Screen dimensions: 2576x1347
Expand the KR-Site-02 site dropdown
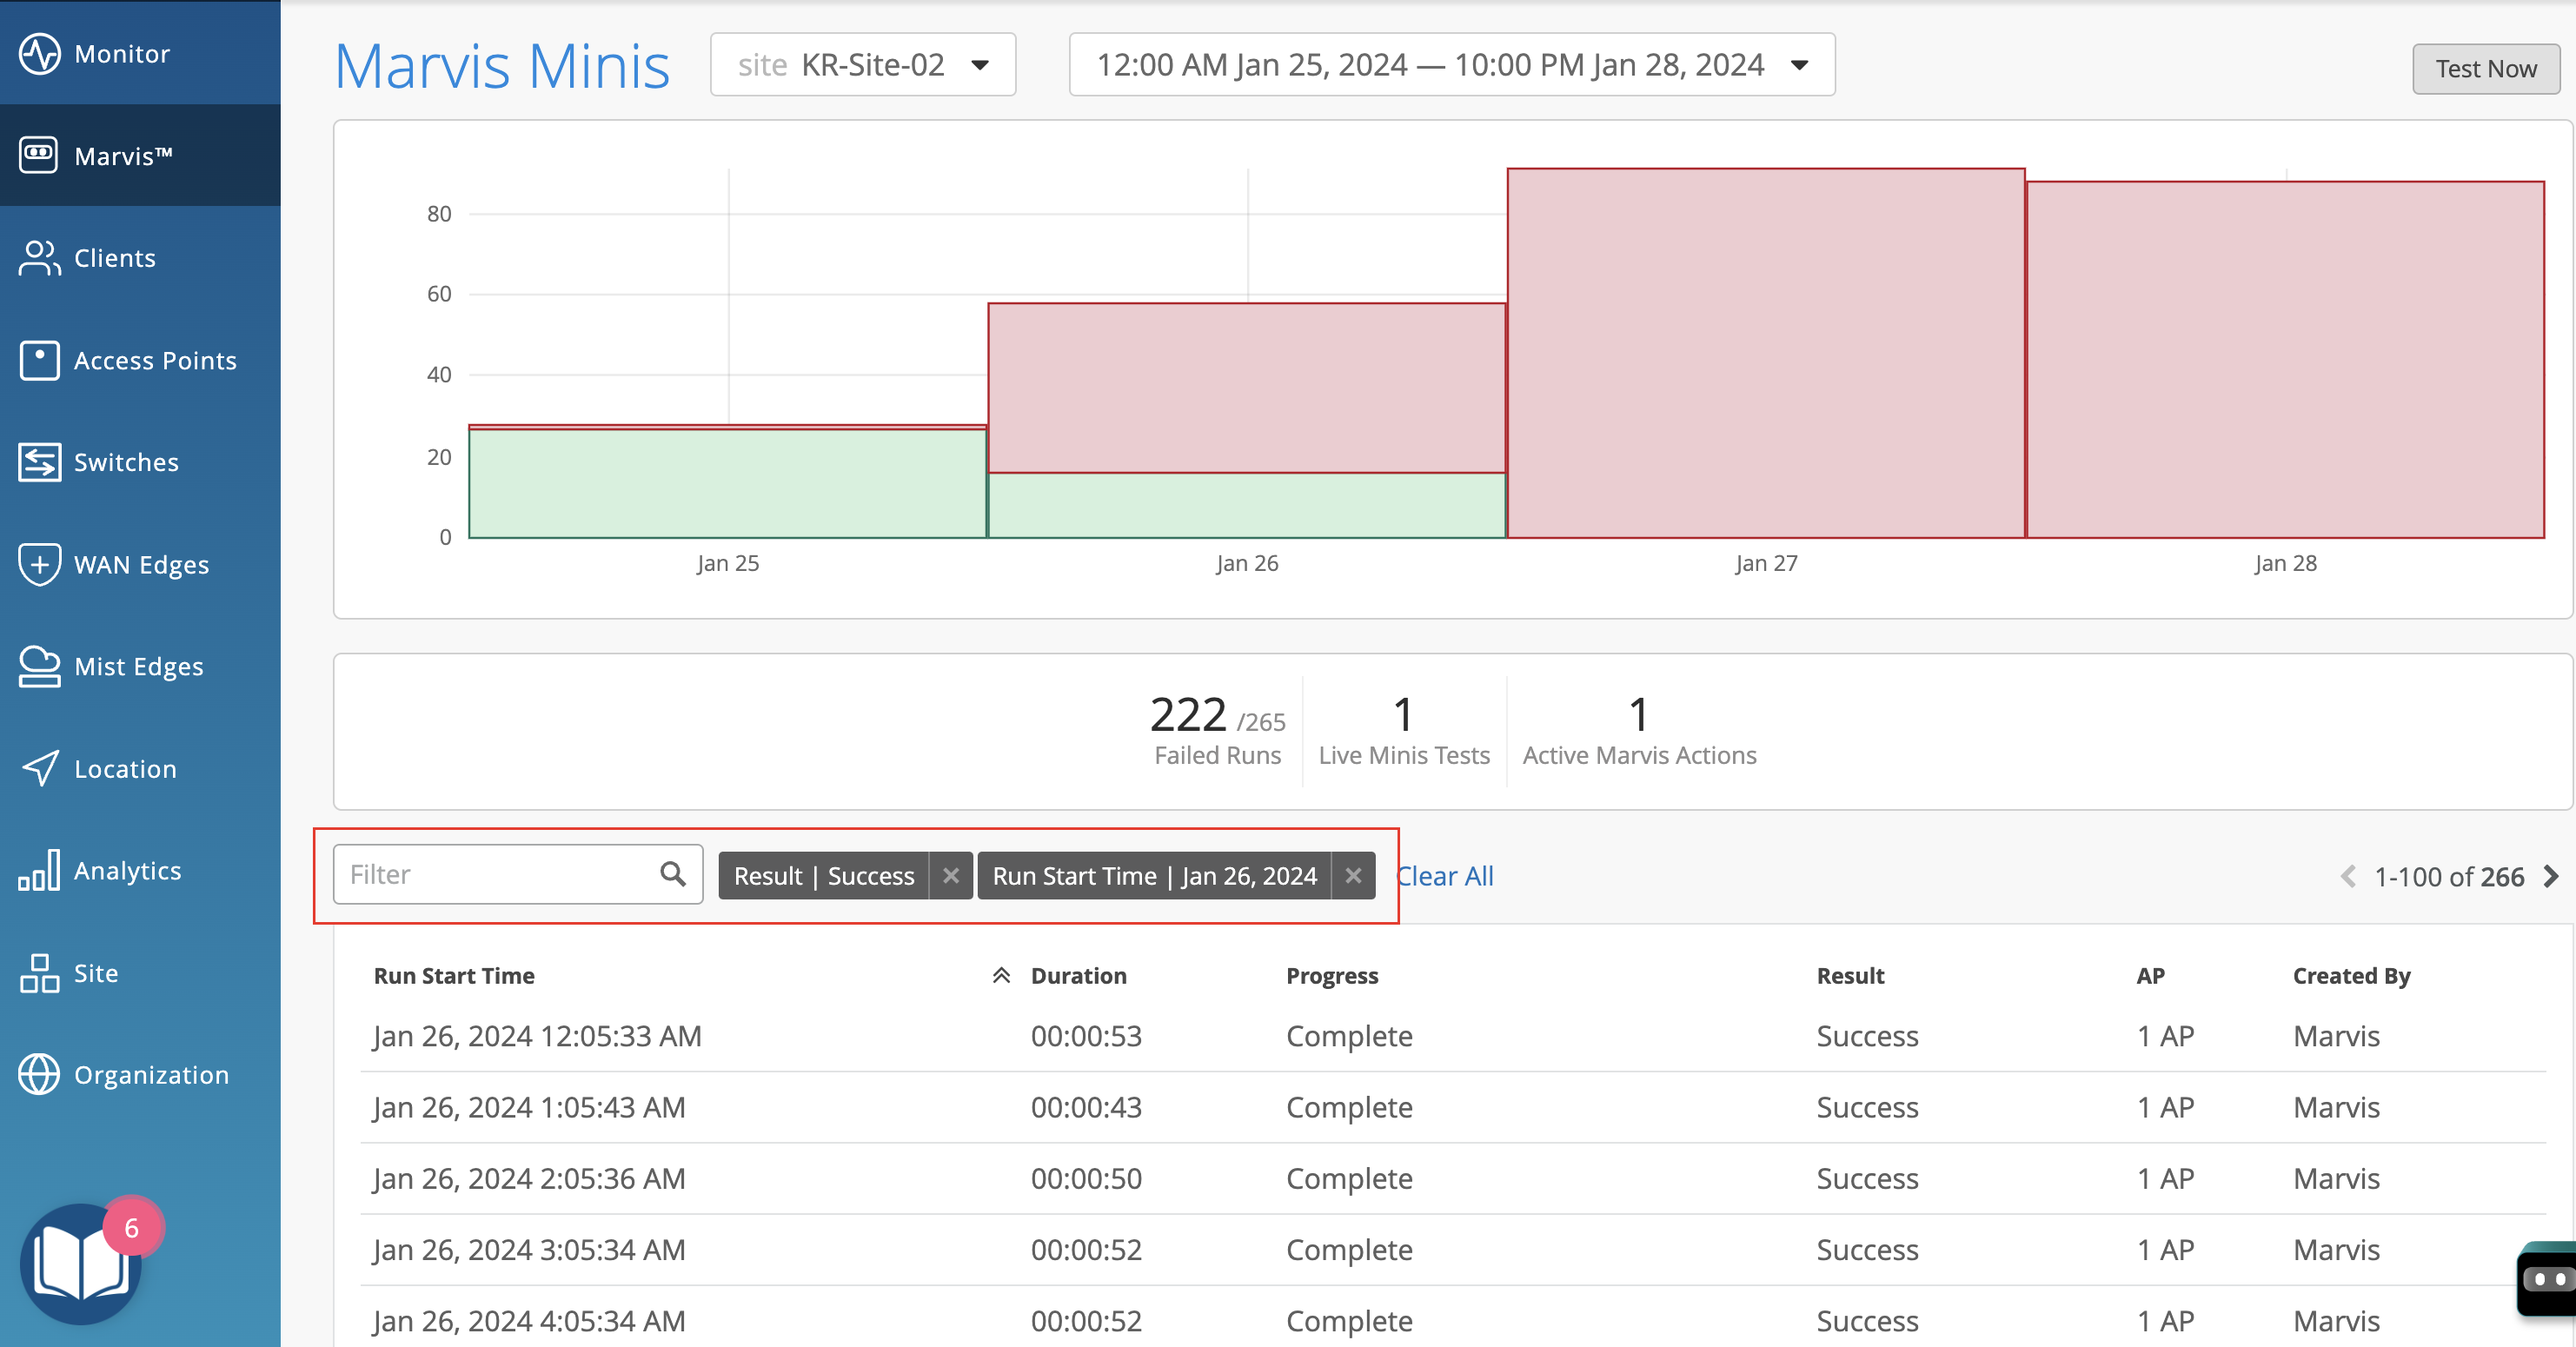click(x=863, y=65)
